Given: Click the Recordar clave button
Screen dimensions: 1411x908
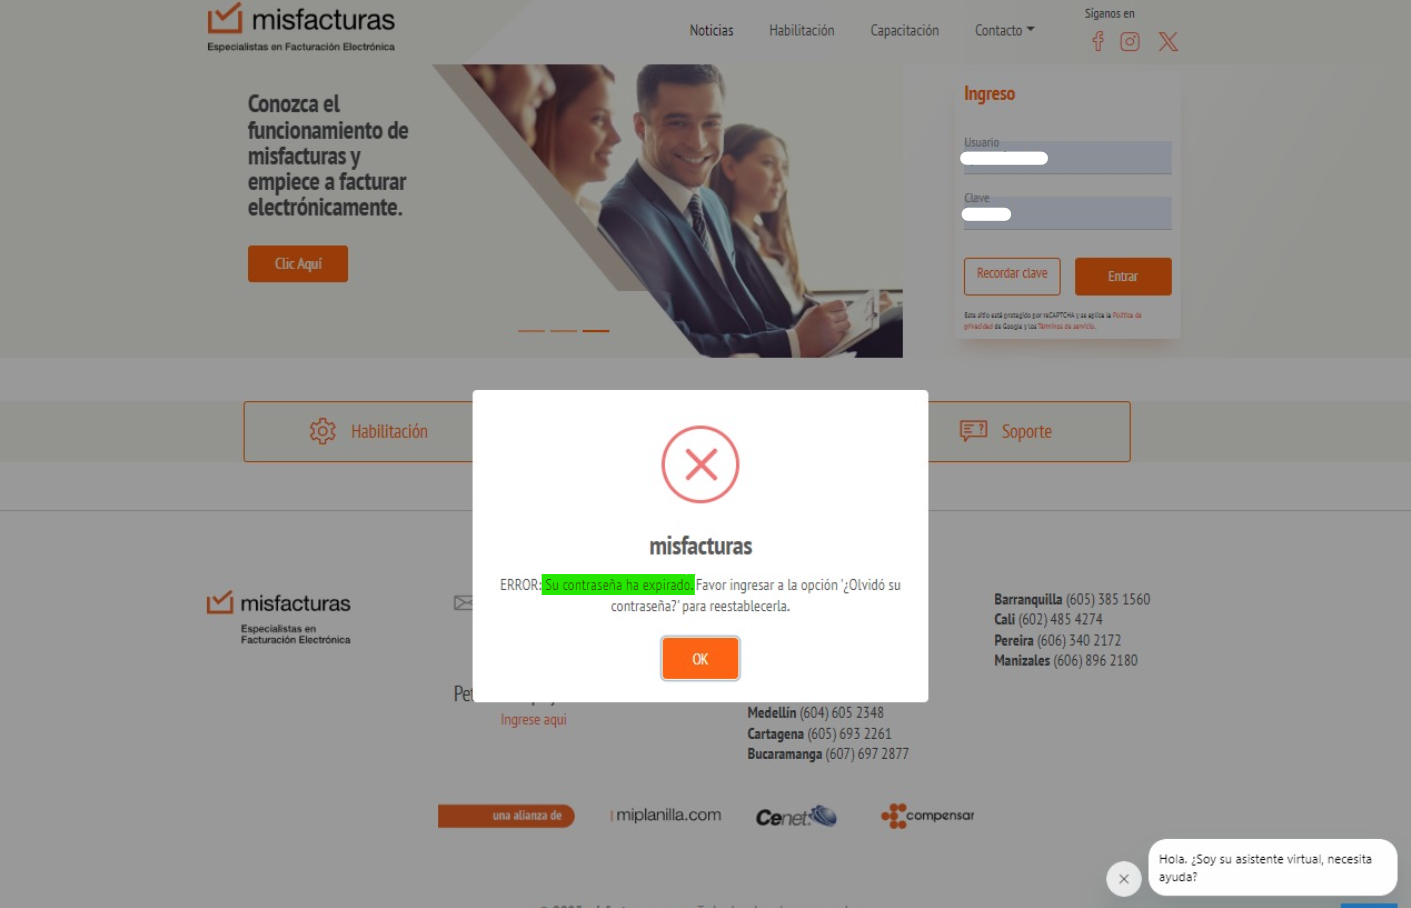Looking at the screenshot, I should 1012,276.
